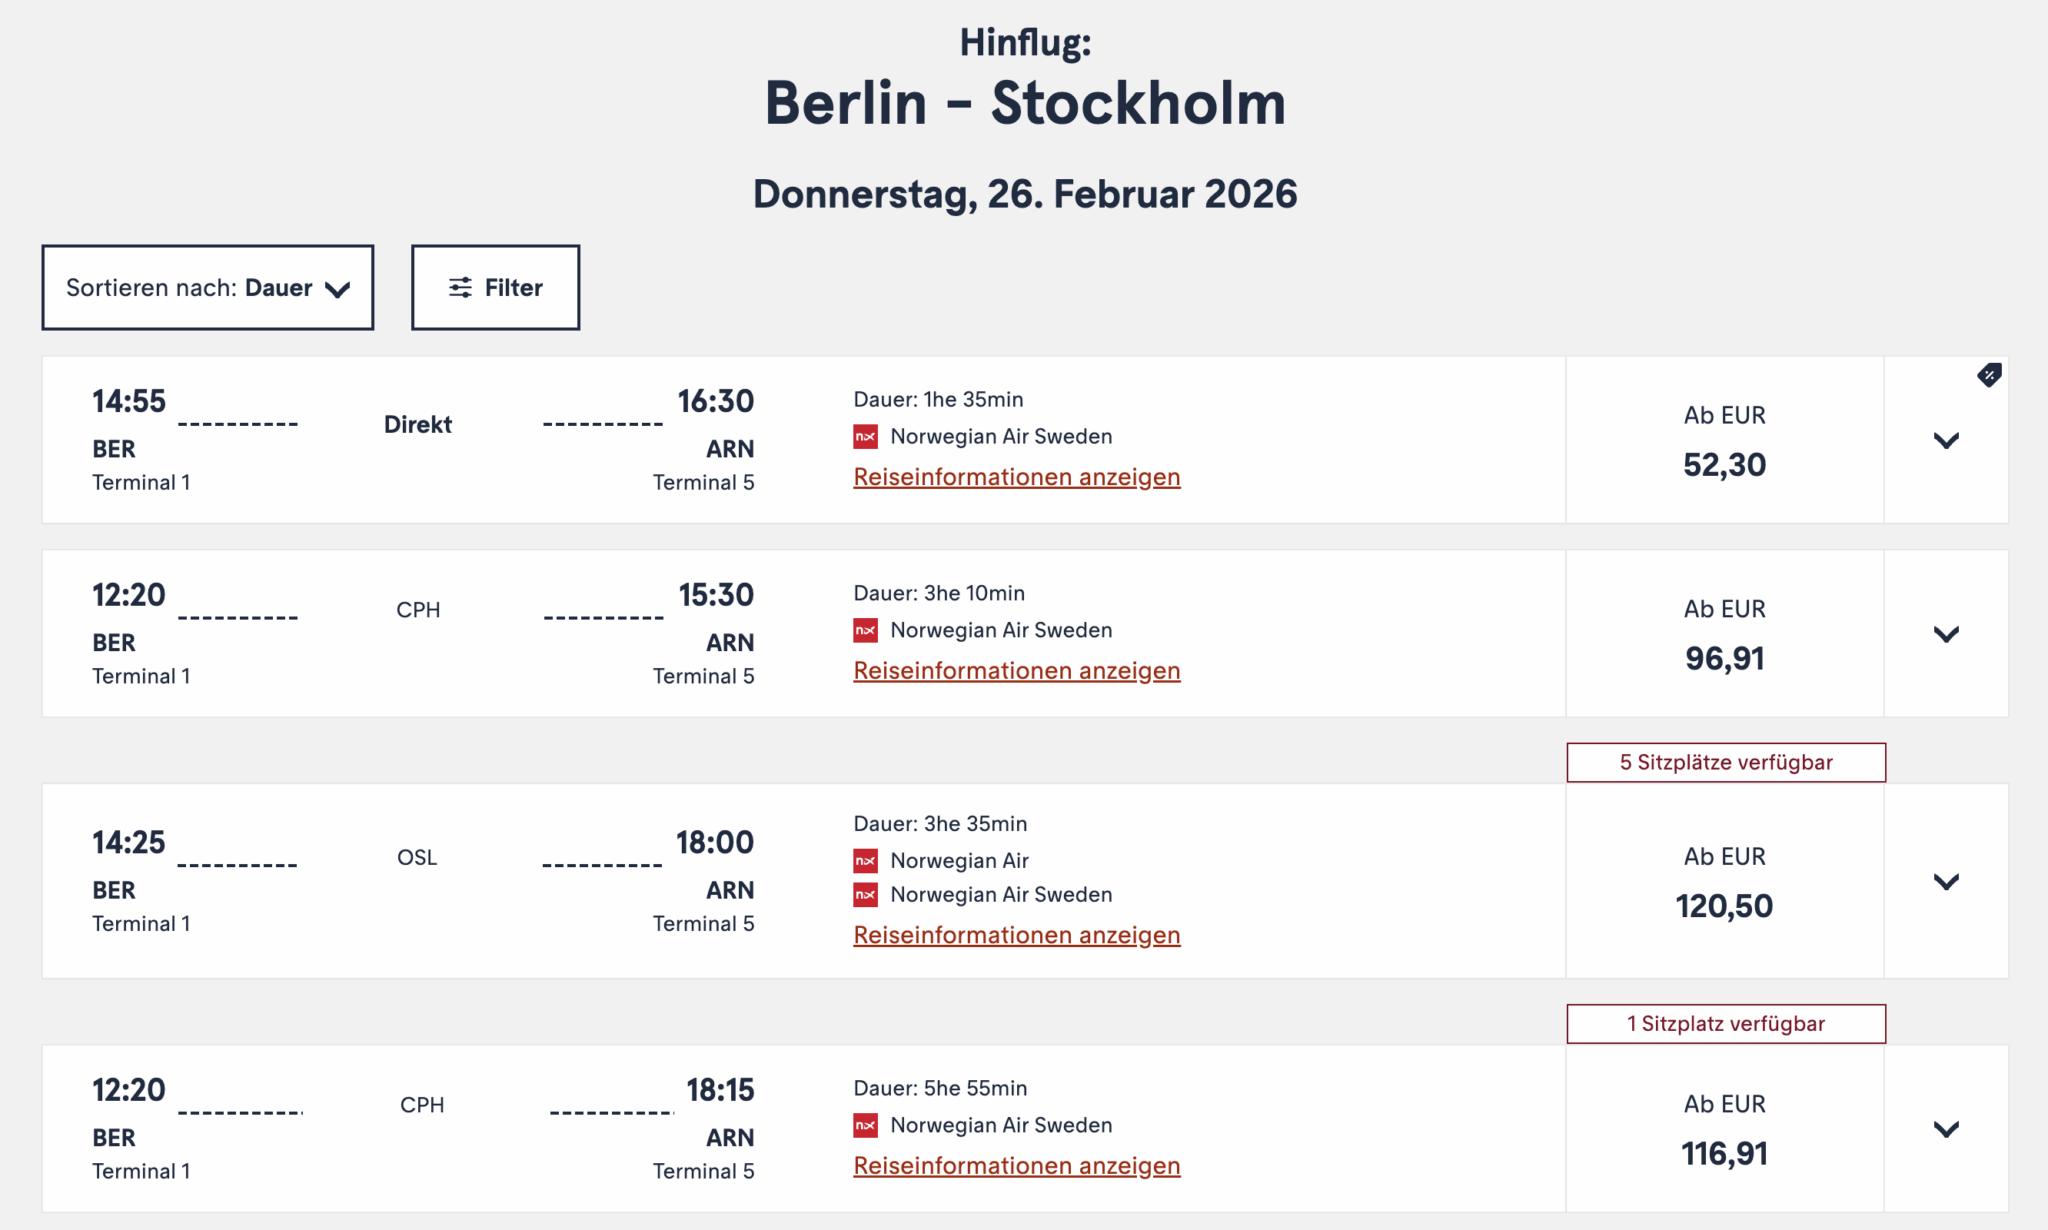This screenshot has width=2048, height=1230.
Task: Click Norwegian Air Sweden logo on OSL flight
Action: (865, 895)
